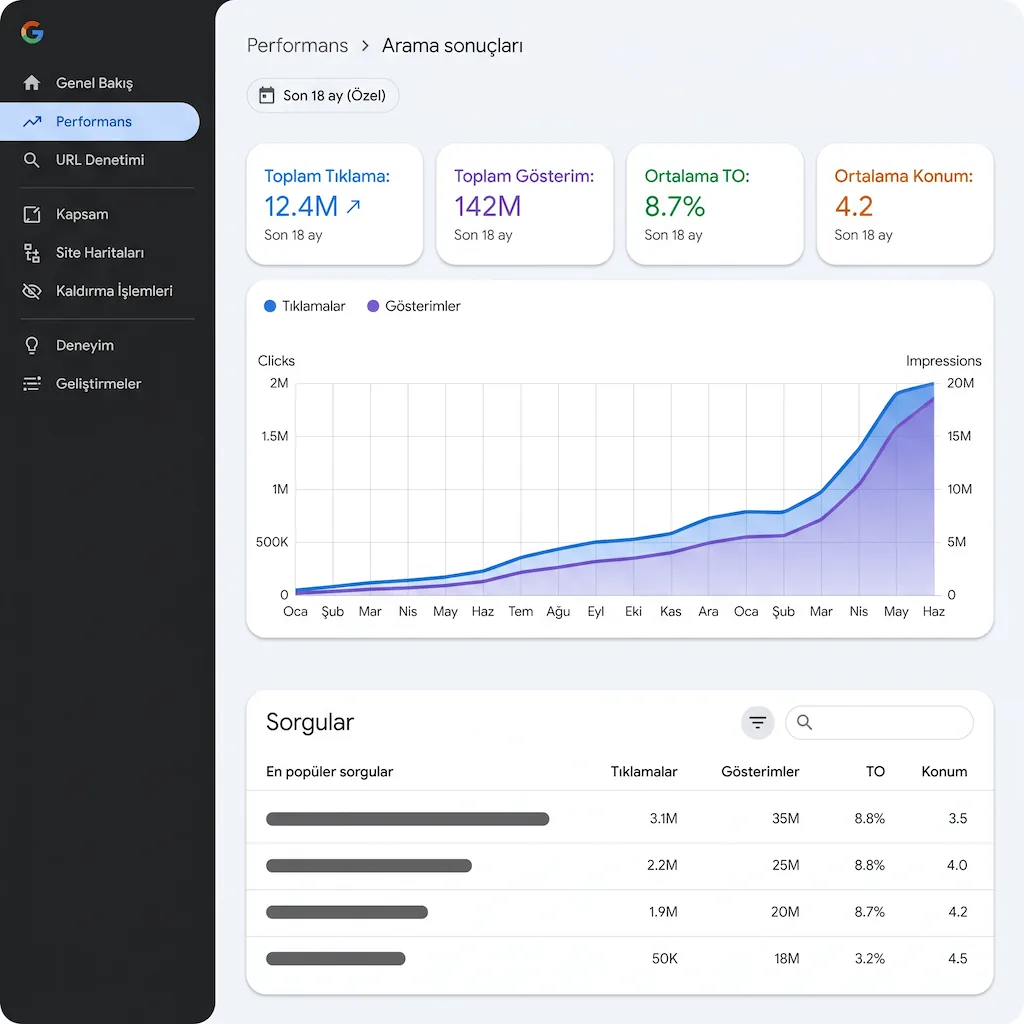Click the breadcrumb chevron separator

coord(366,46)
